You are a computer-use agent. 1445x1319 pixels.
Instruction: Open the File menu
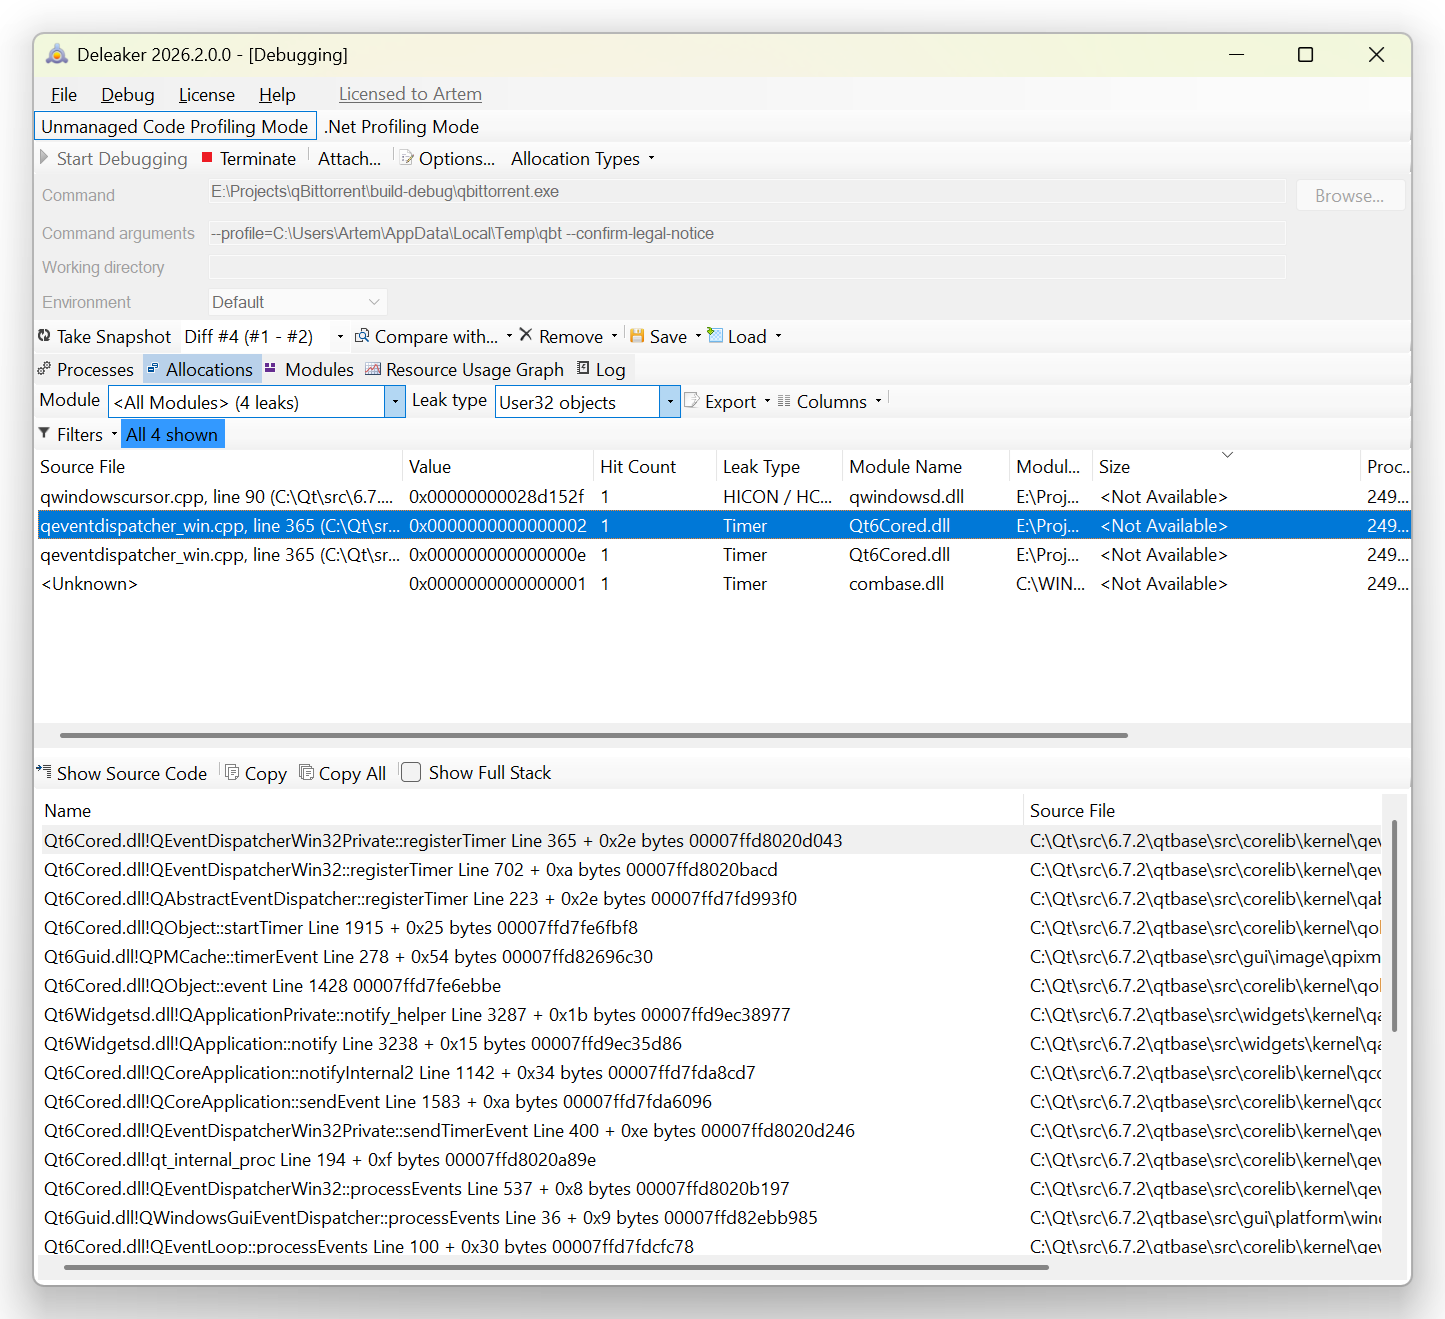pyautogui.click(x=64, y=94)
